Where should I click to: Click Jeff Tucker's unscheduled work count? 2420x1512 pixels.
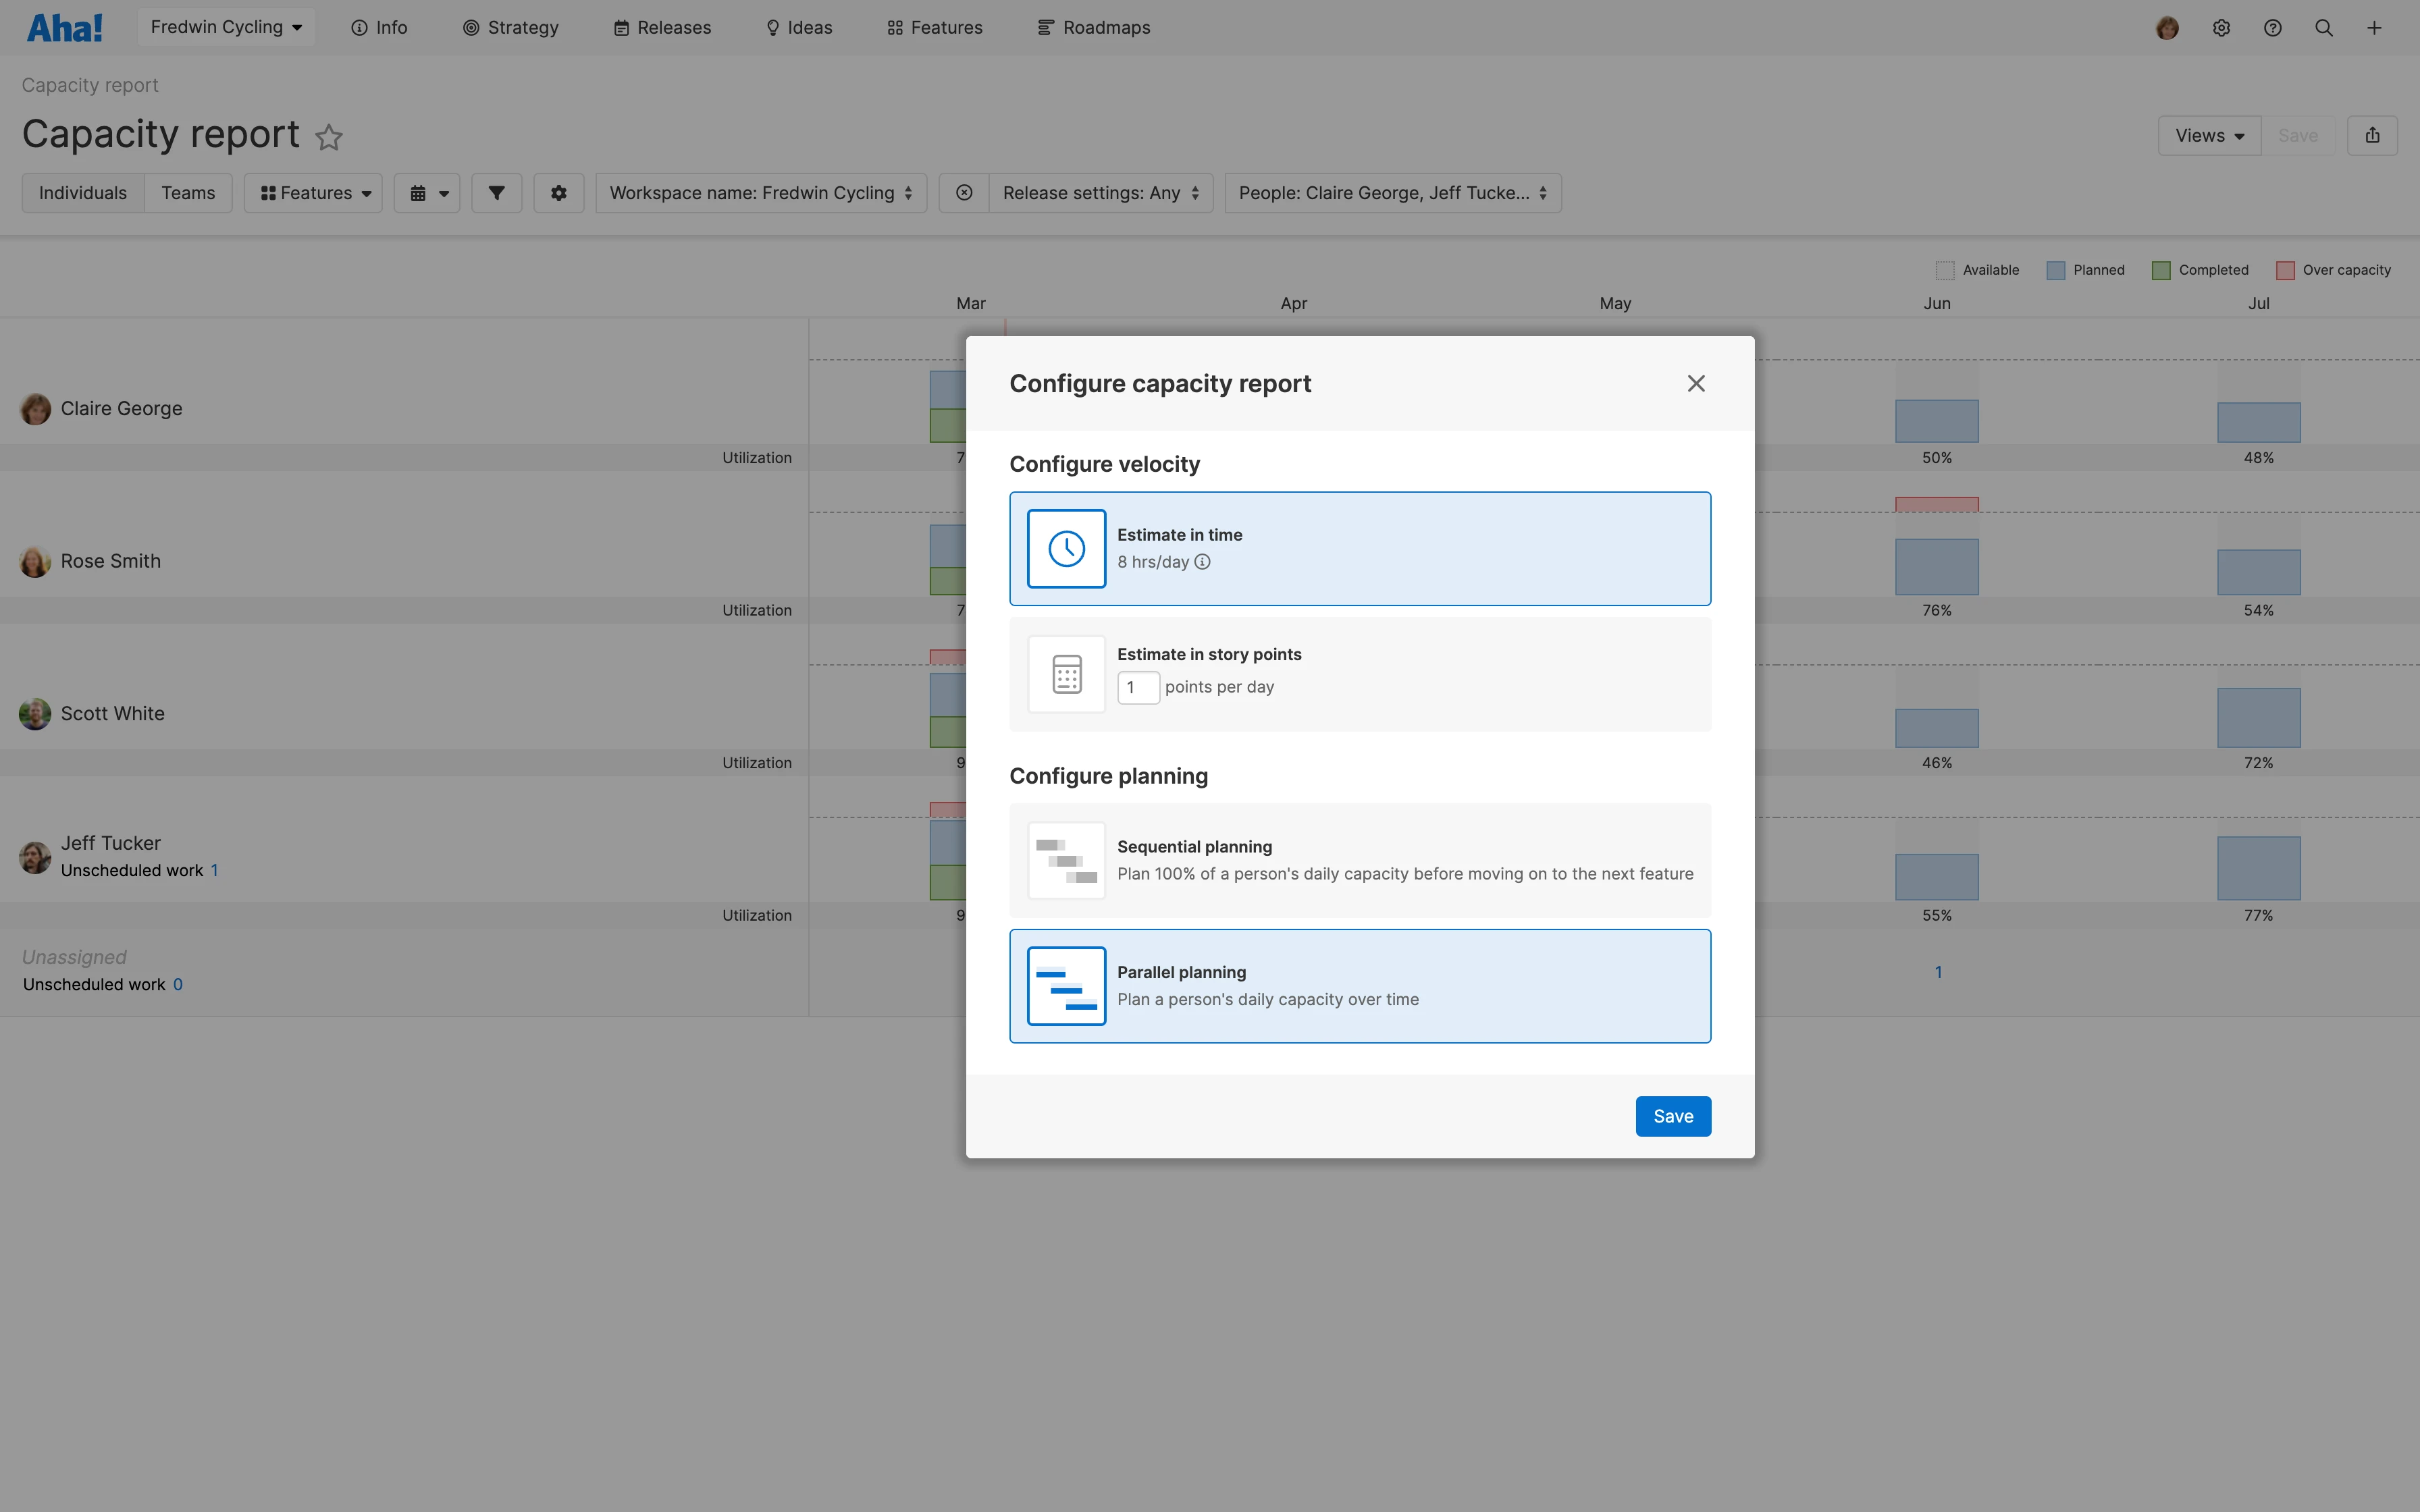pos(214,870)
